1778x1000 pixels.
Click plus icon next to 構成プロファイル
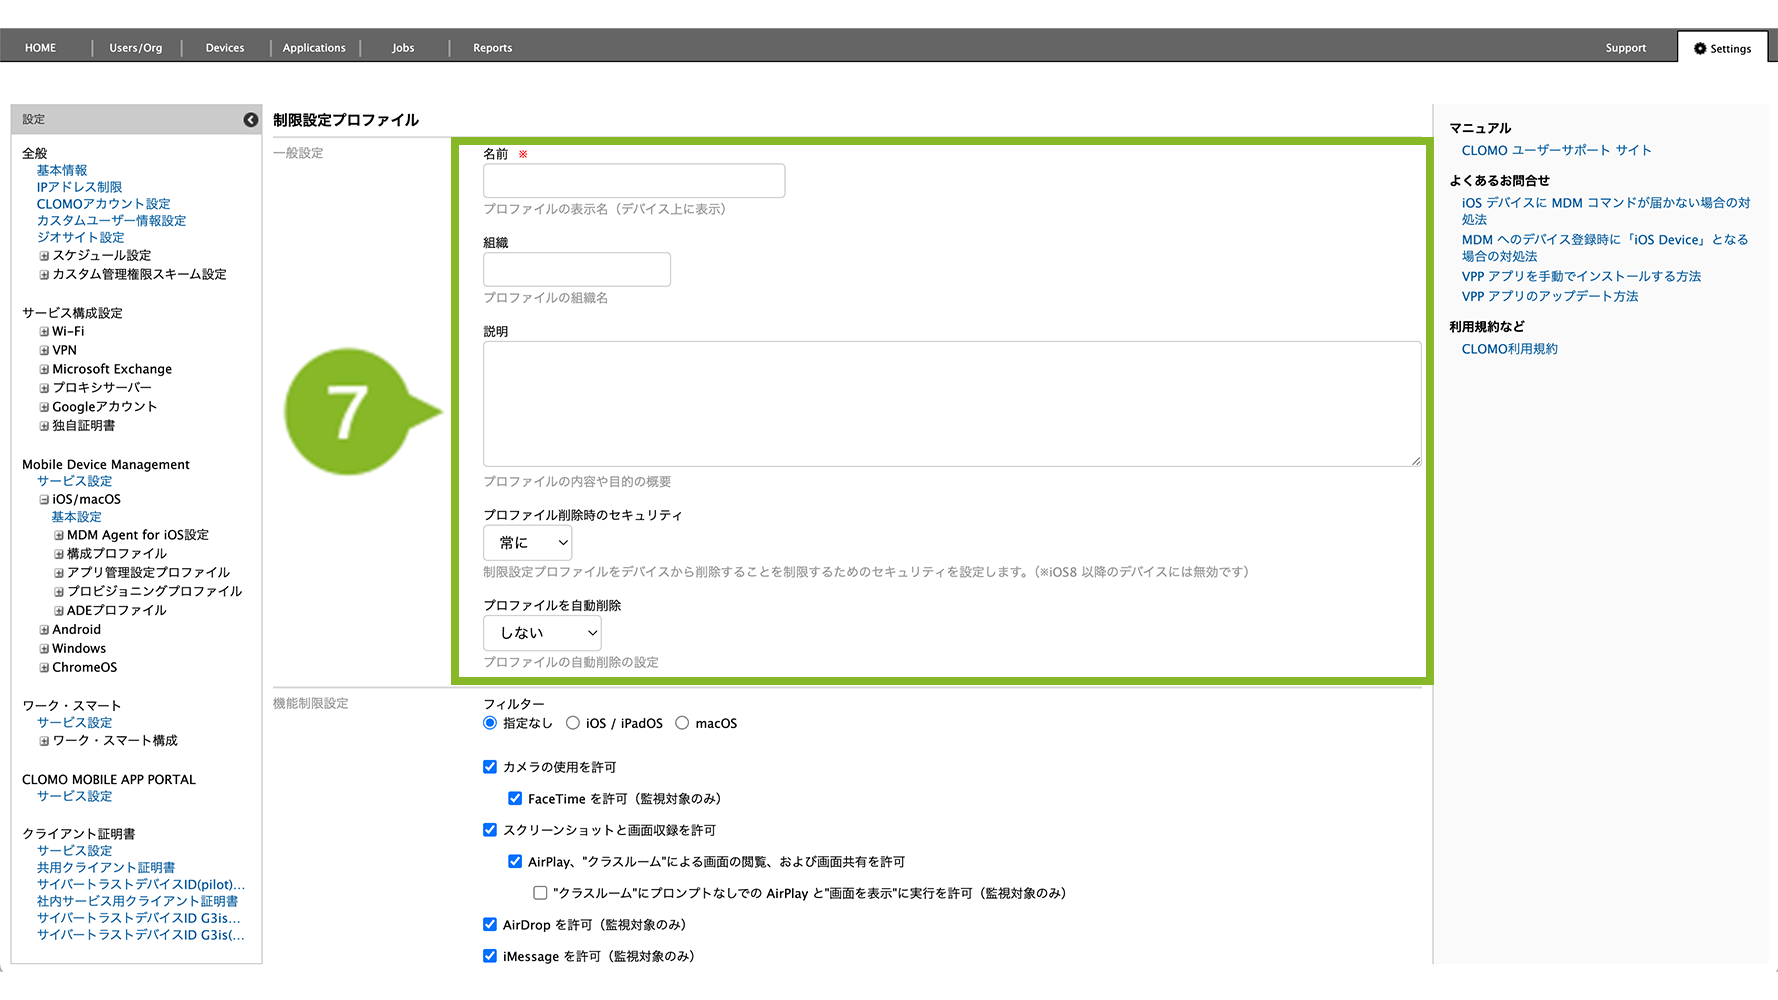coord(59,554)
